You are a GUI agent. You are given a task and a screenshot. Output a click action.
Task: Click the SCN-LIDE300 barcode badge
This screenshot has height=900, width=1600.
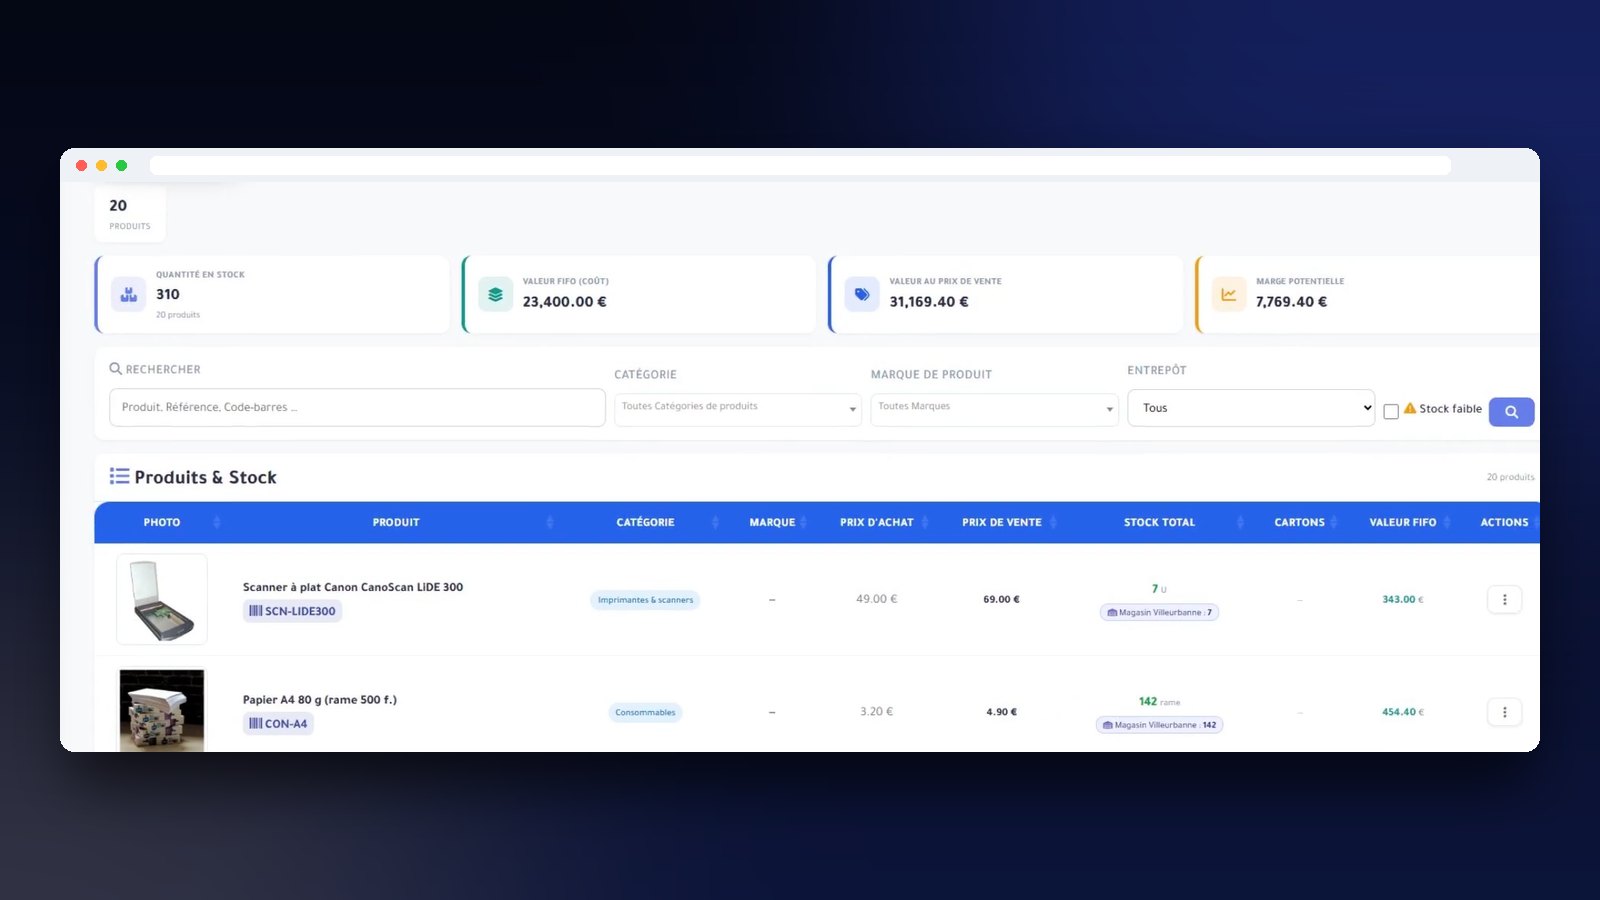(292, 611)
